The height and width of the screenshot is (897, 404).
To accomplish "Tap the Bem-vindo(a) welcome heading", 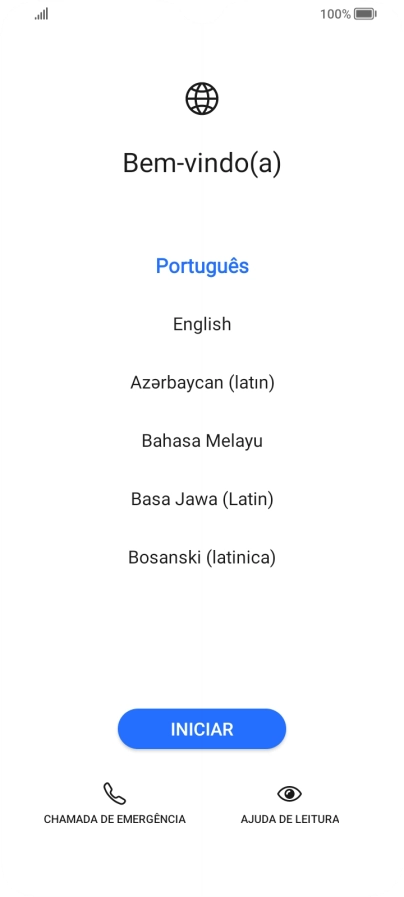I will 202,164.
